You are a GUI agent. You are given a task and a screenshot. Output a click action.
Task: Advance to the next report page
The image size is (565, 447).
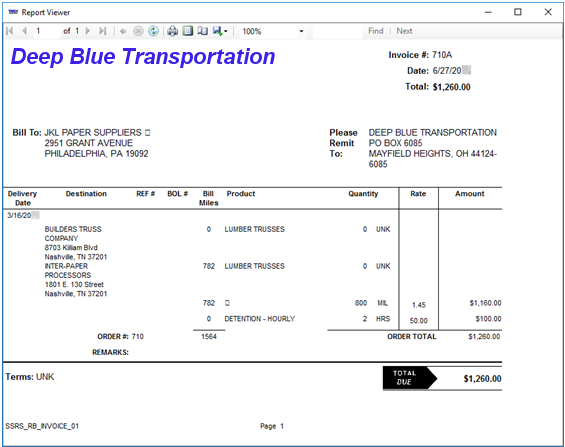click(x=88, y=31)
